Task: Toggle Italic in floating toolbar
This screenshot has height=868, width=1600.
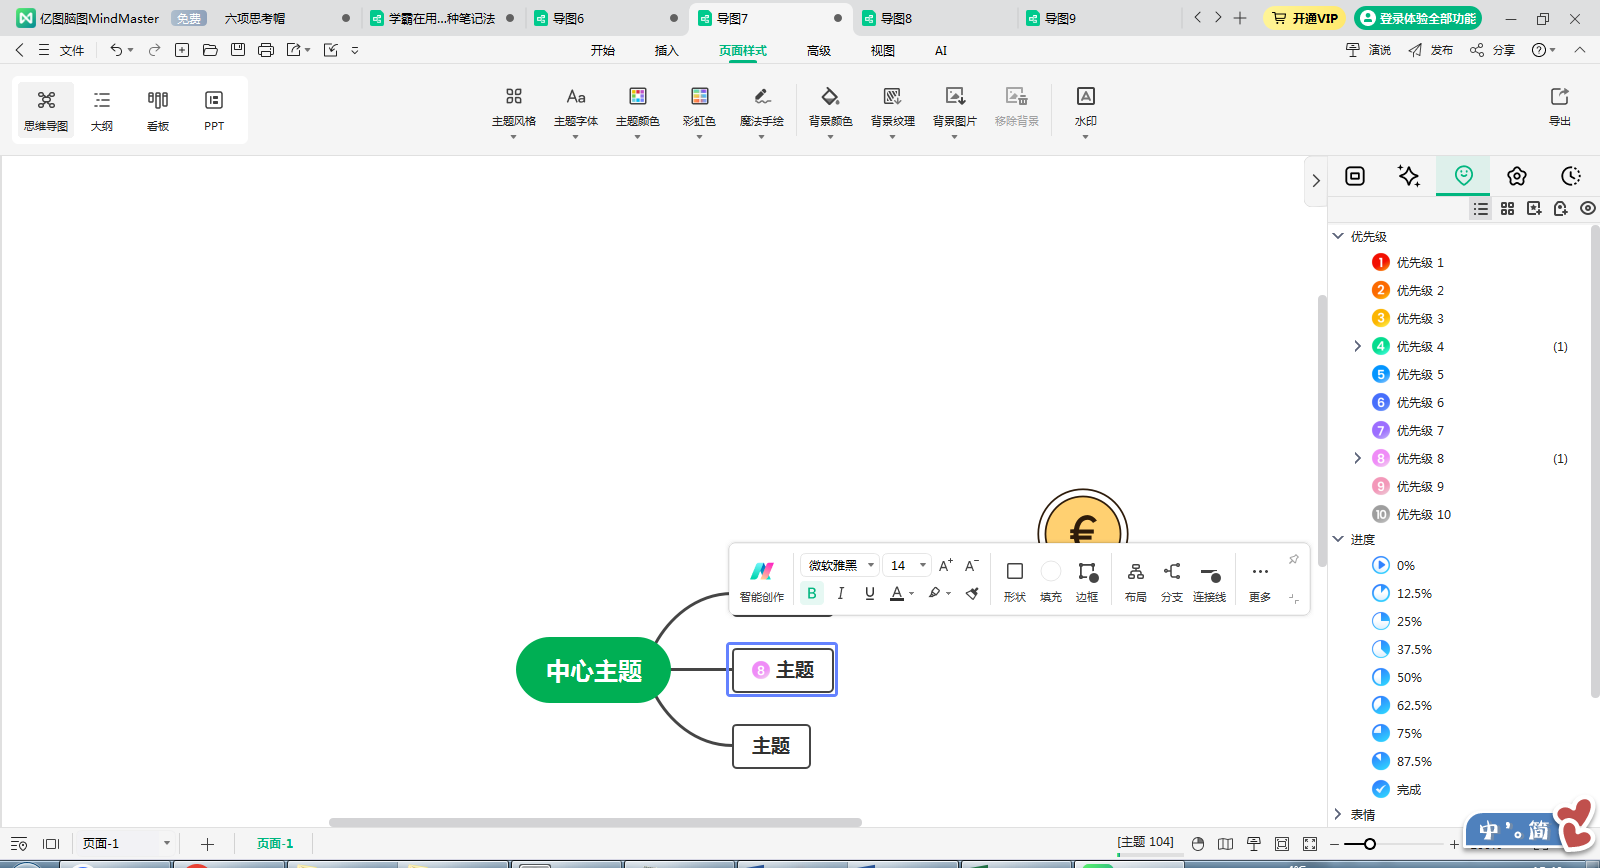Action: (841, 593)
